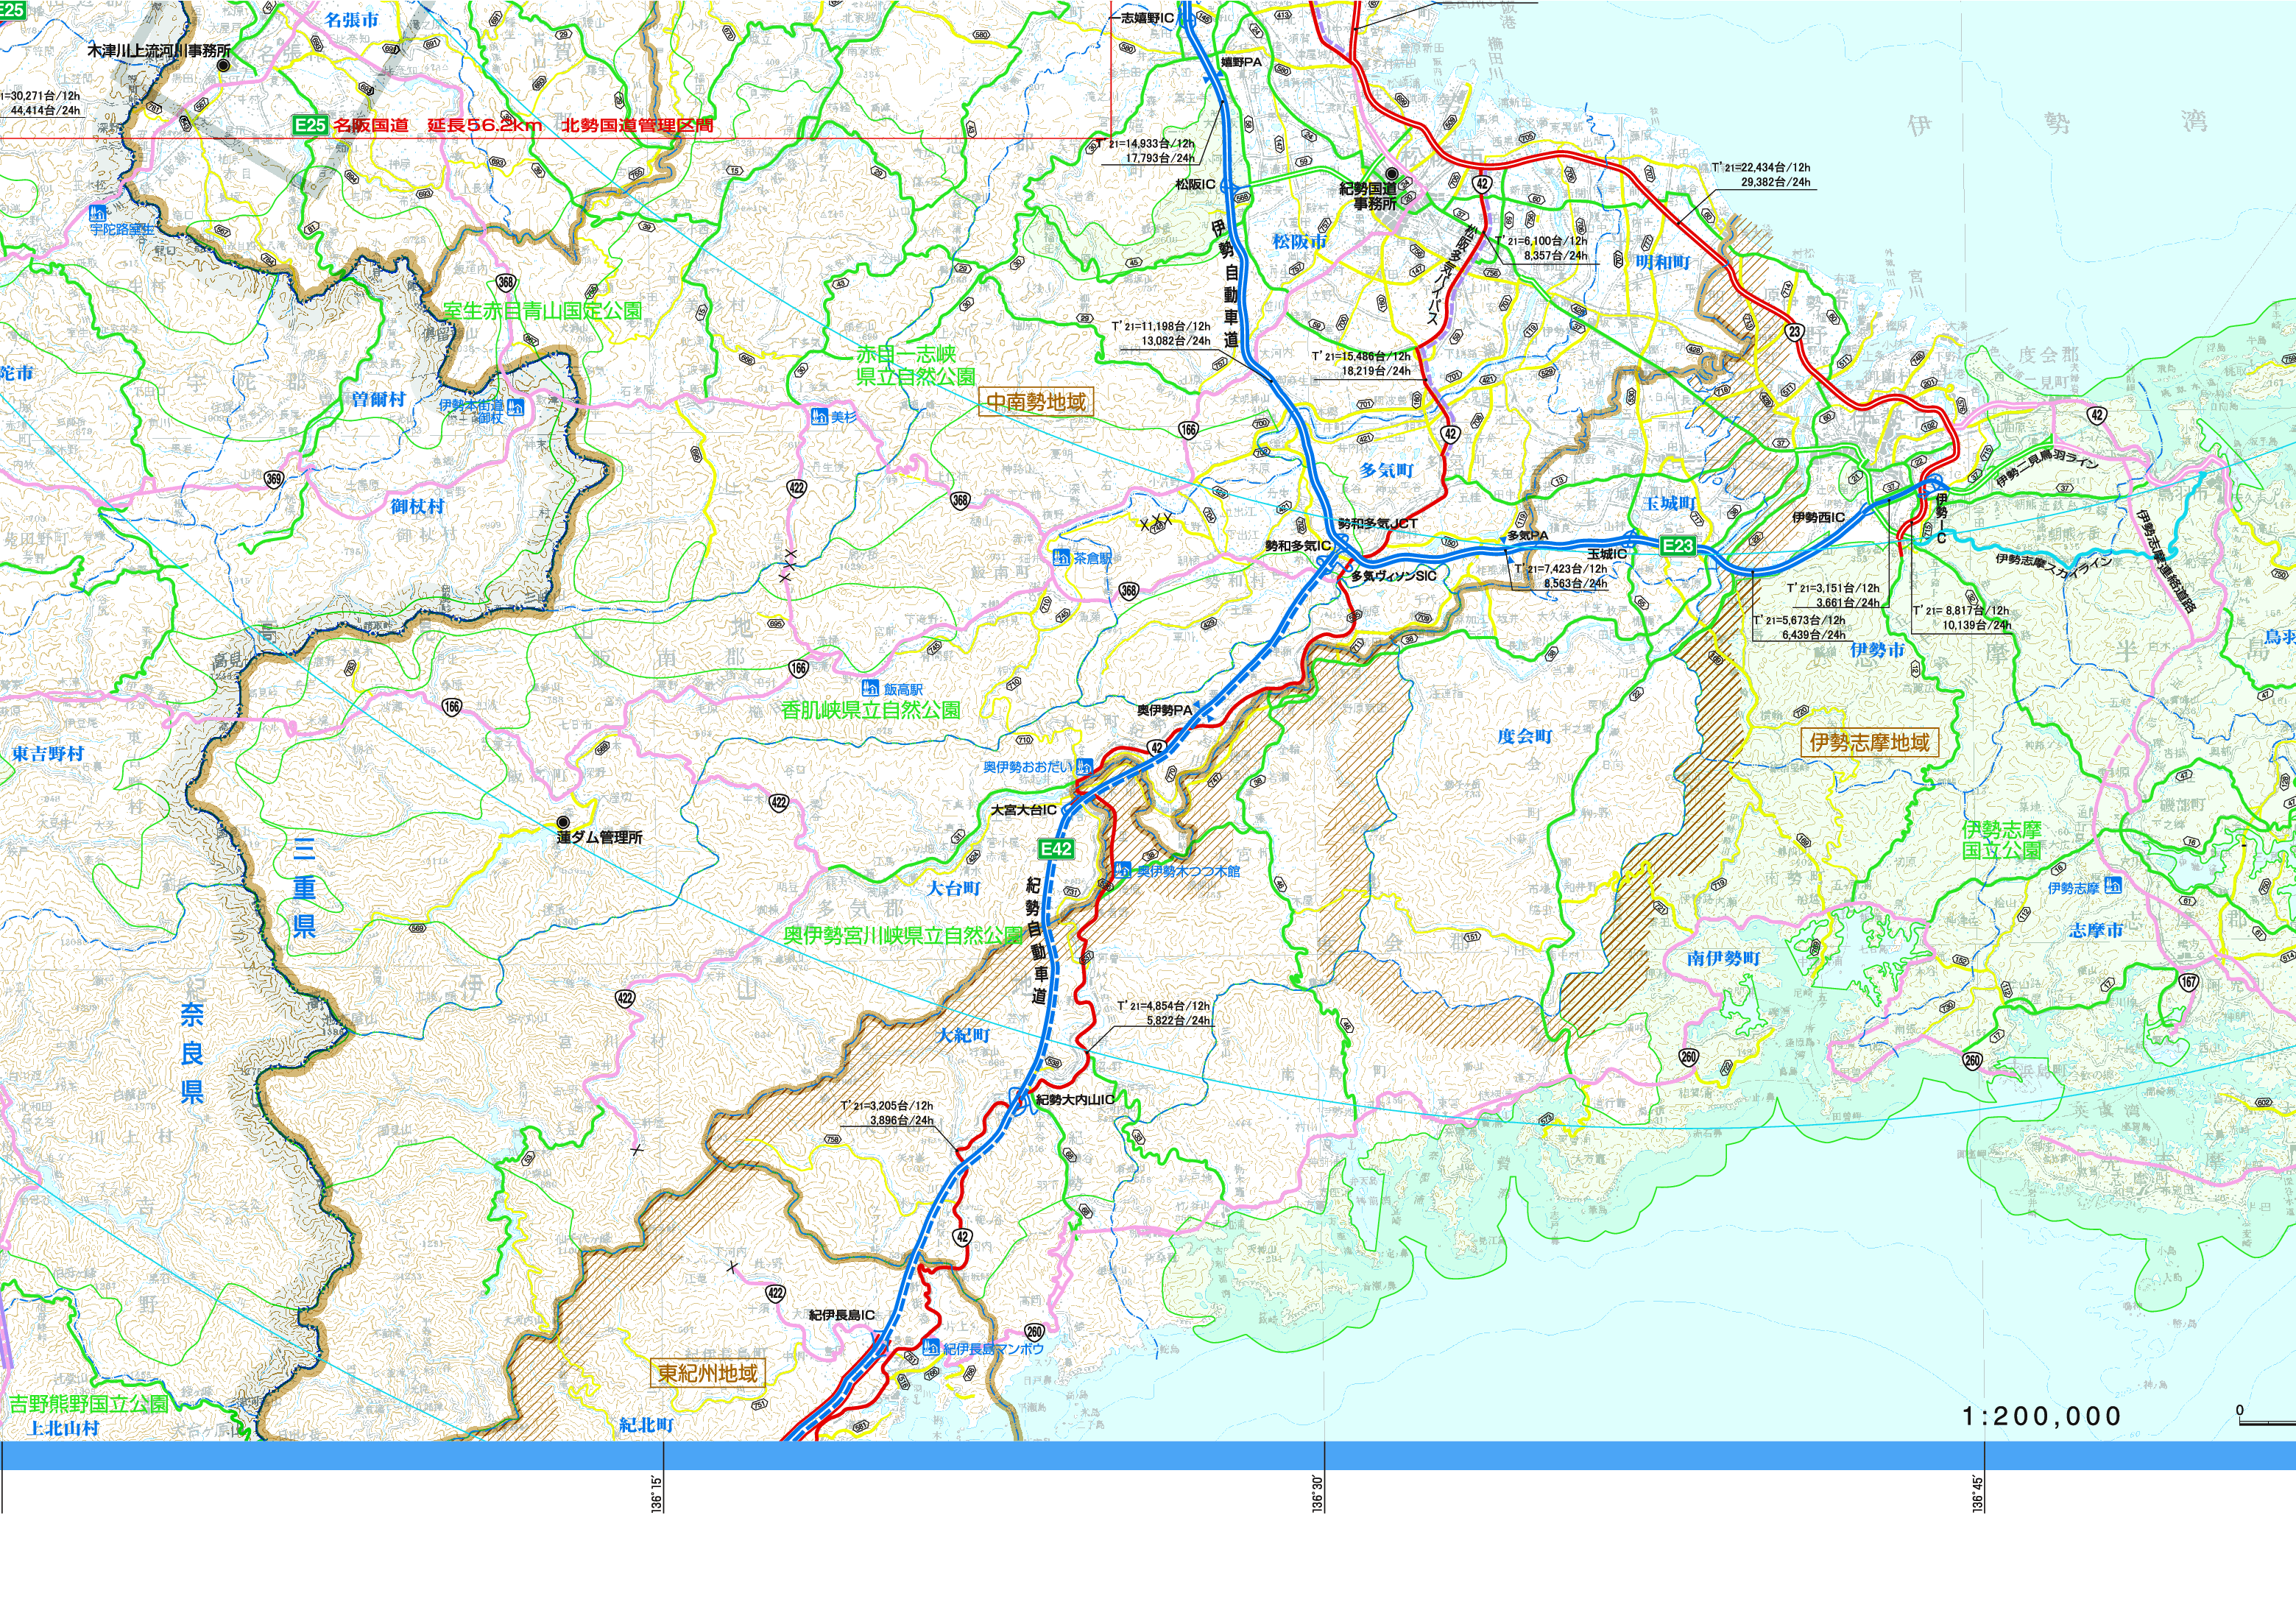Click the 奥伊勢木つつ木館 station icon
The height and width of the screenshot is (1624, 2296).
tap(1124, 870)
